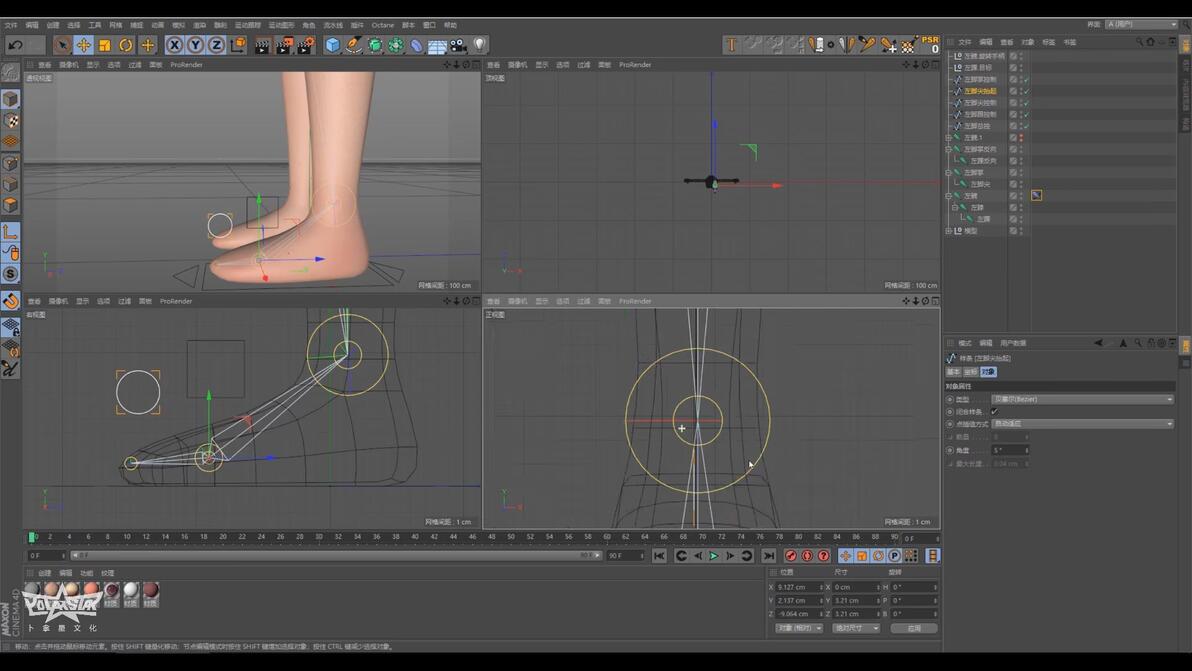
Task: Click the 应用 (Apply) button
Action: pos(913,628)
